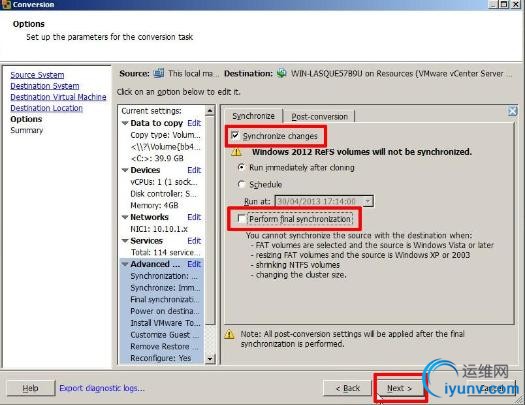Select the 'Copy type: Volum...' row
Screen dimensions: 525x405
coord(165,135)
